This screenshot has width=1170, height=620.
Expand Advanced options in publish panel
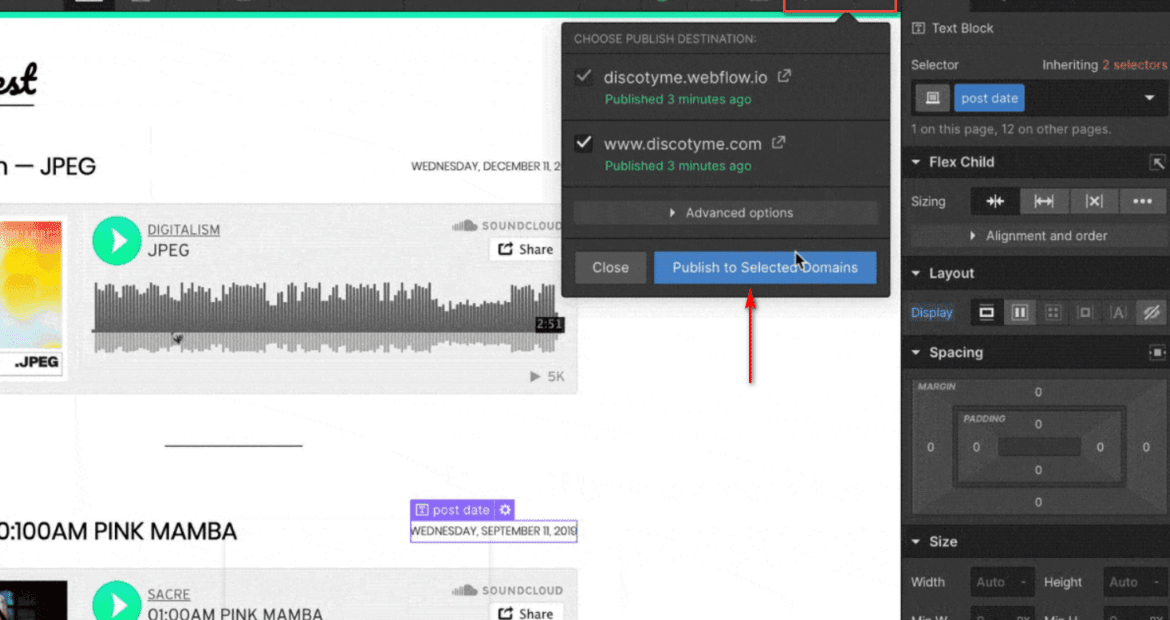725,213
